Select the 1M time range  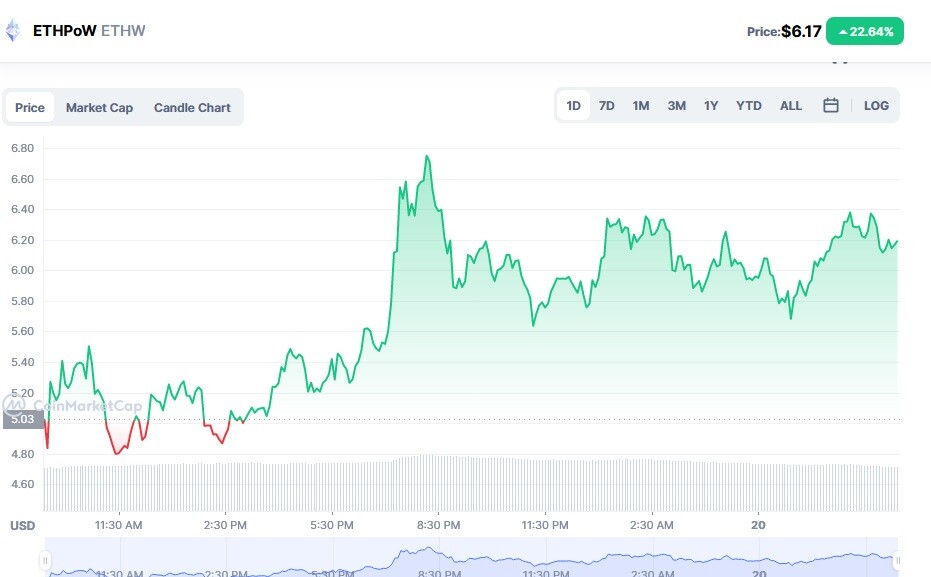[x=641, y=106]
